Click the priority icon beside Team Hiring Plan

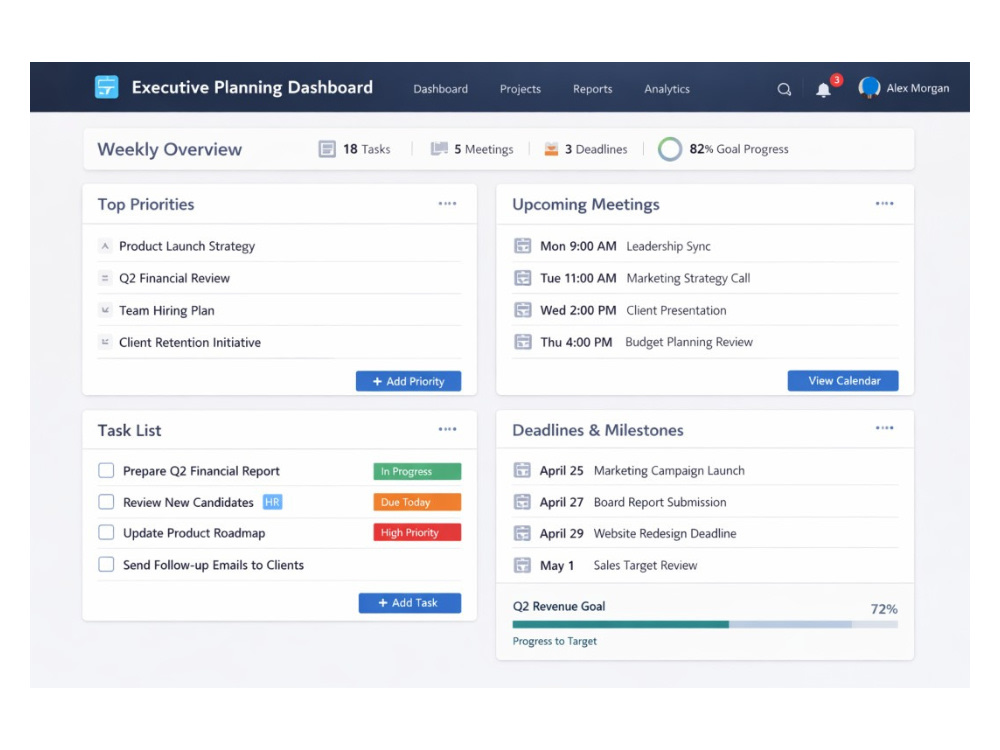[x=105, y=310]
